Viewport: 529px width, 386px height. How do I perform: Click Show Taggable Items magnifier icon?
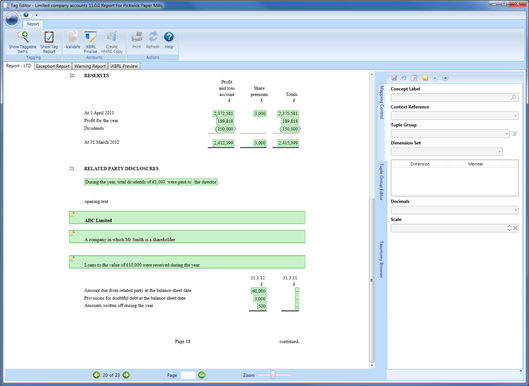point(23,36)
